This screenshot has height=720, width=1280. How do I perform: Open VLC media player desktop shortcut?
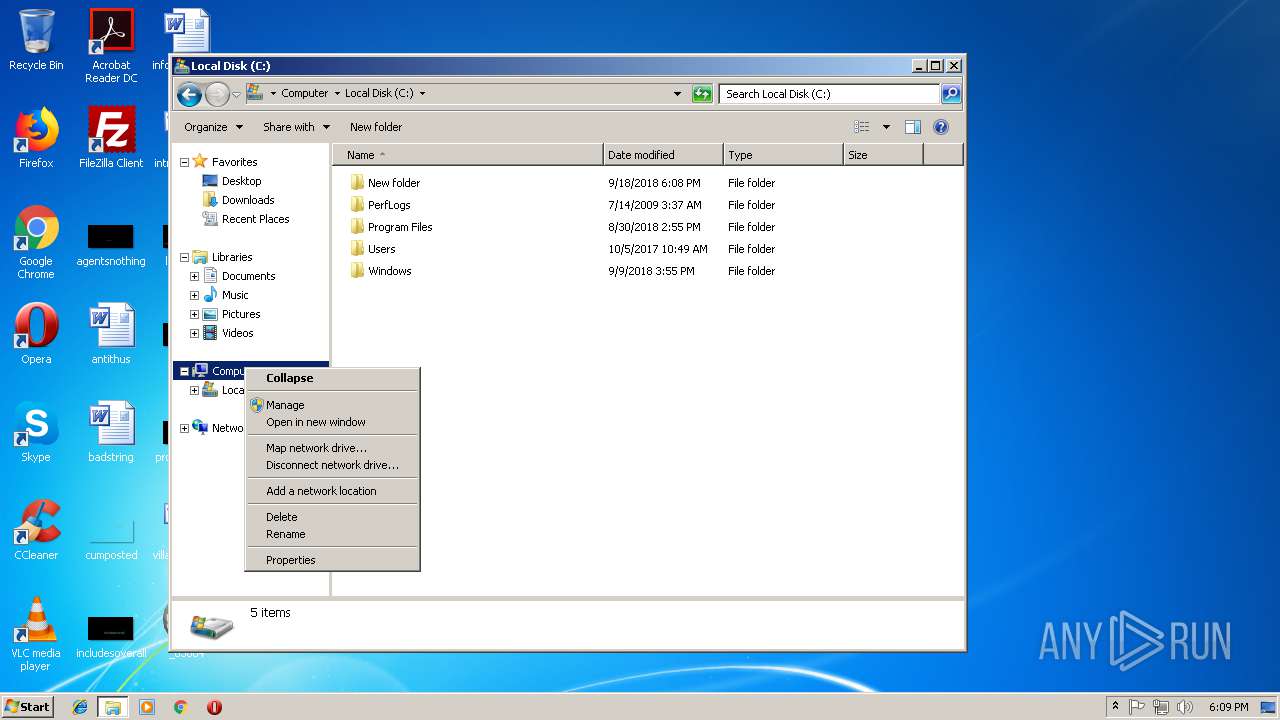36,634
